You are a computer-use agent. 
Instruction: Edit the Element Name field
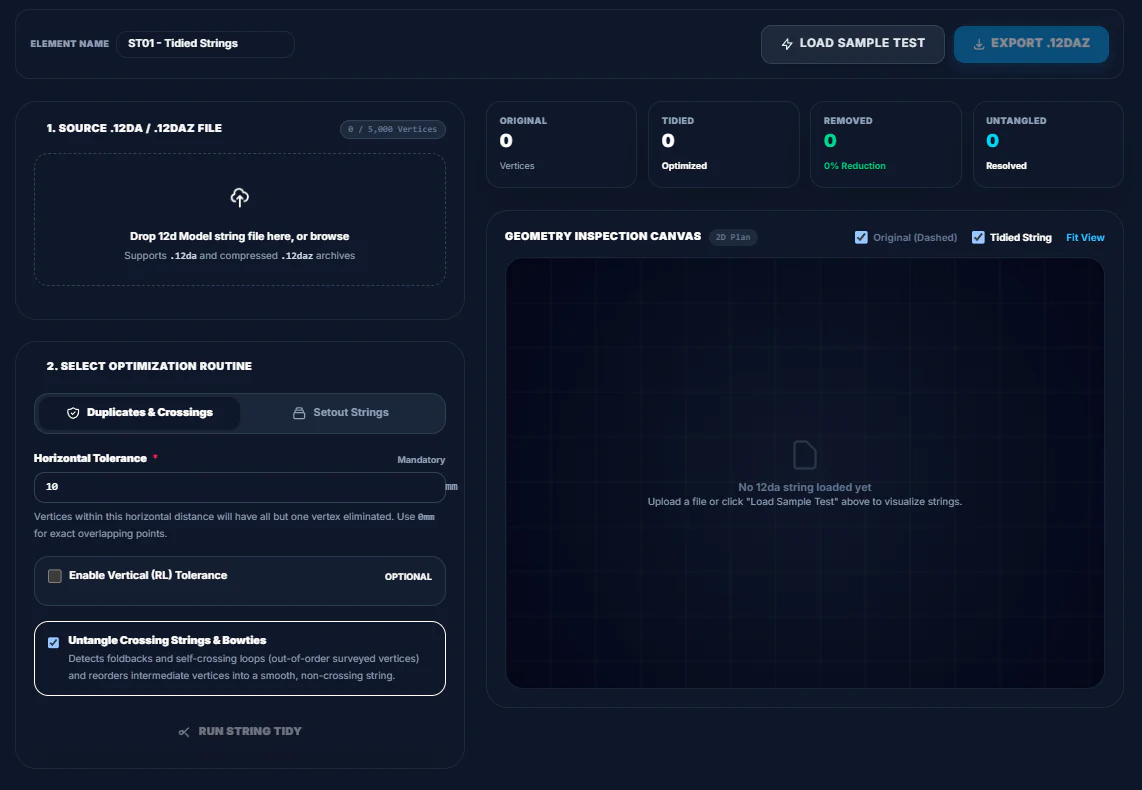205,44
